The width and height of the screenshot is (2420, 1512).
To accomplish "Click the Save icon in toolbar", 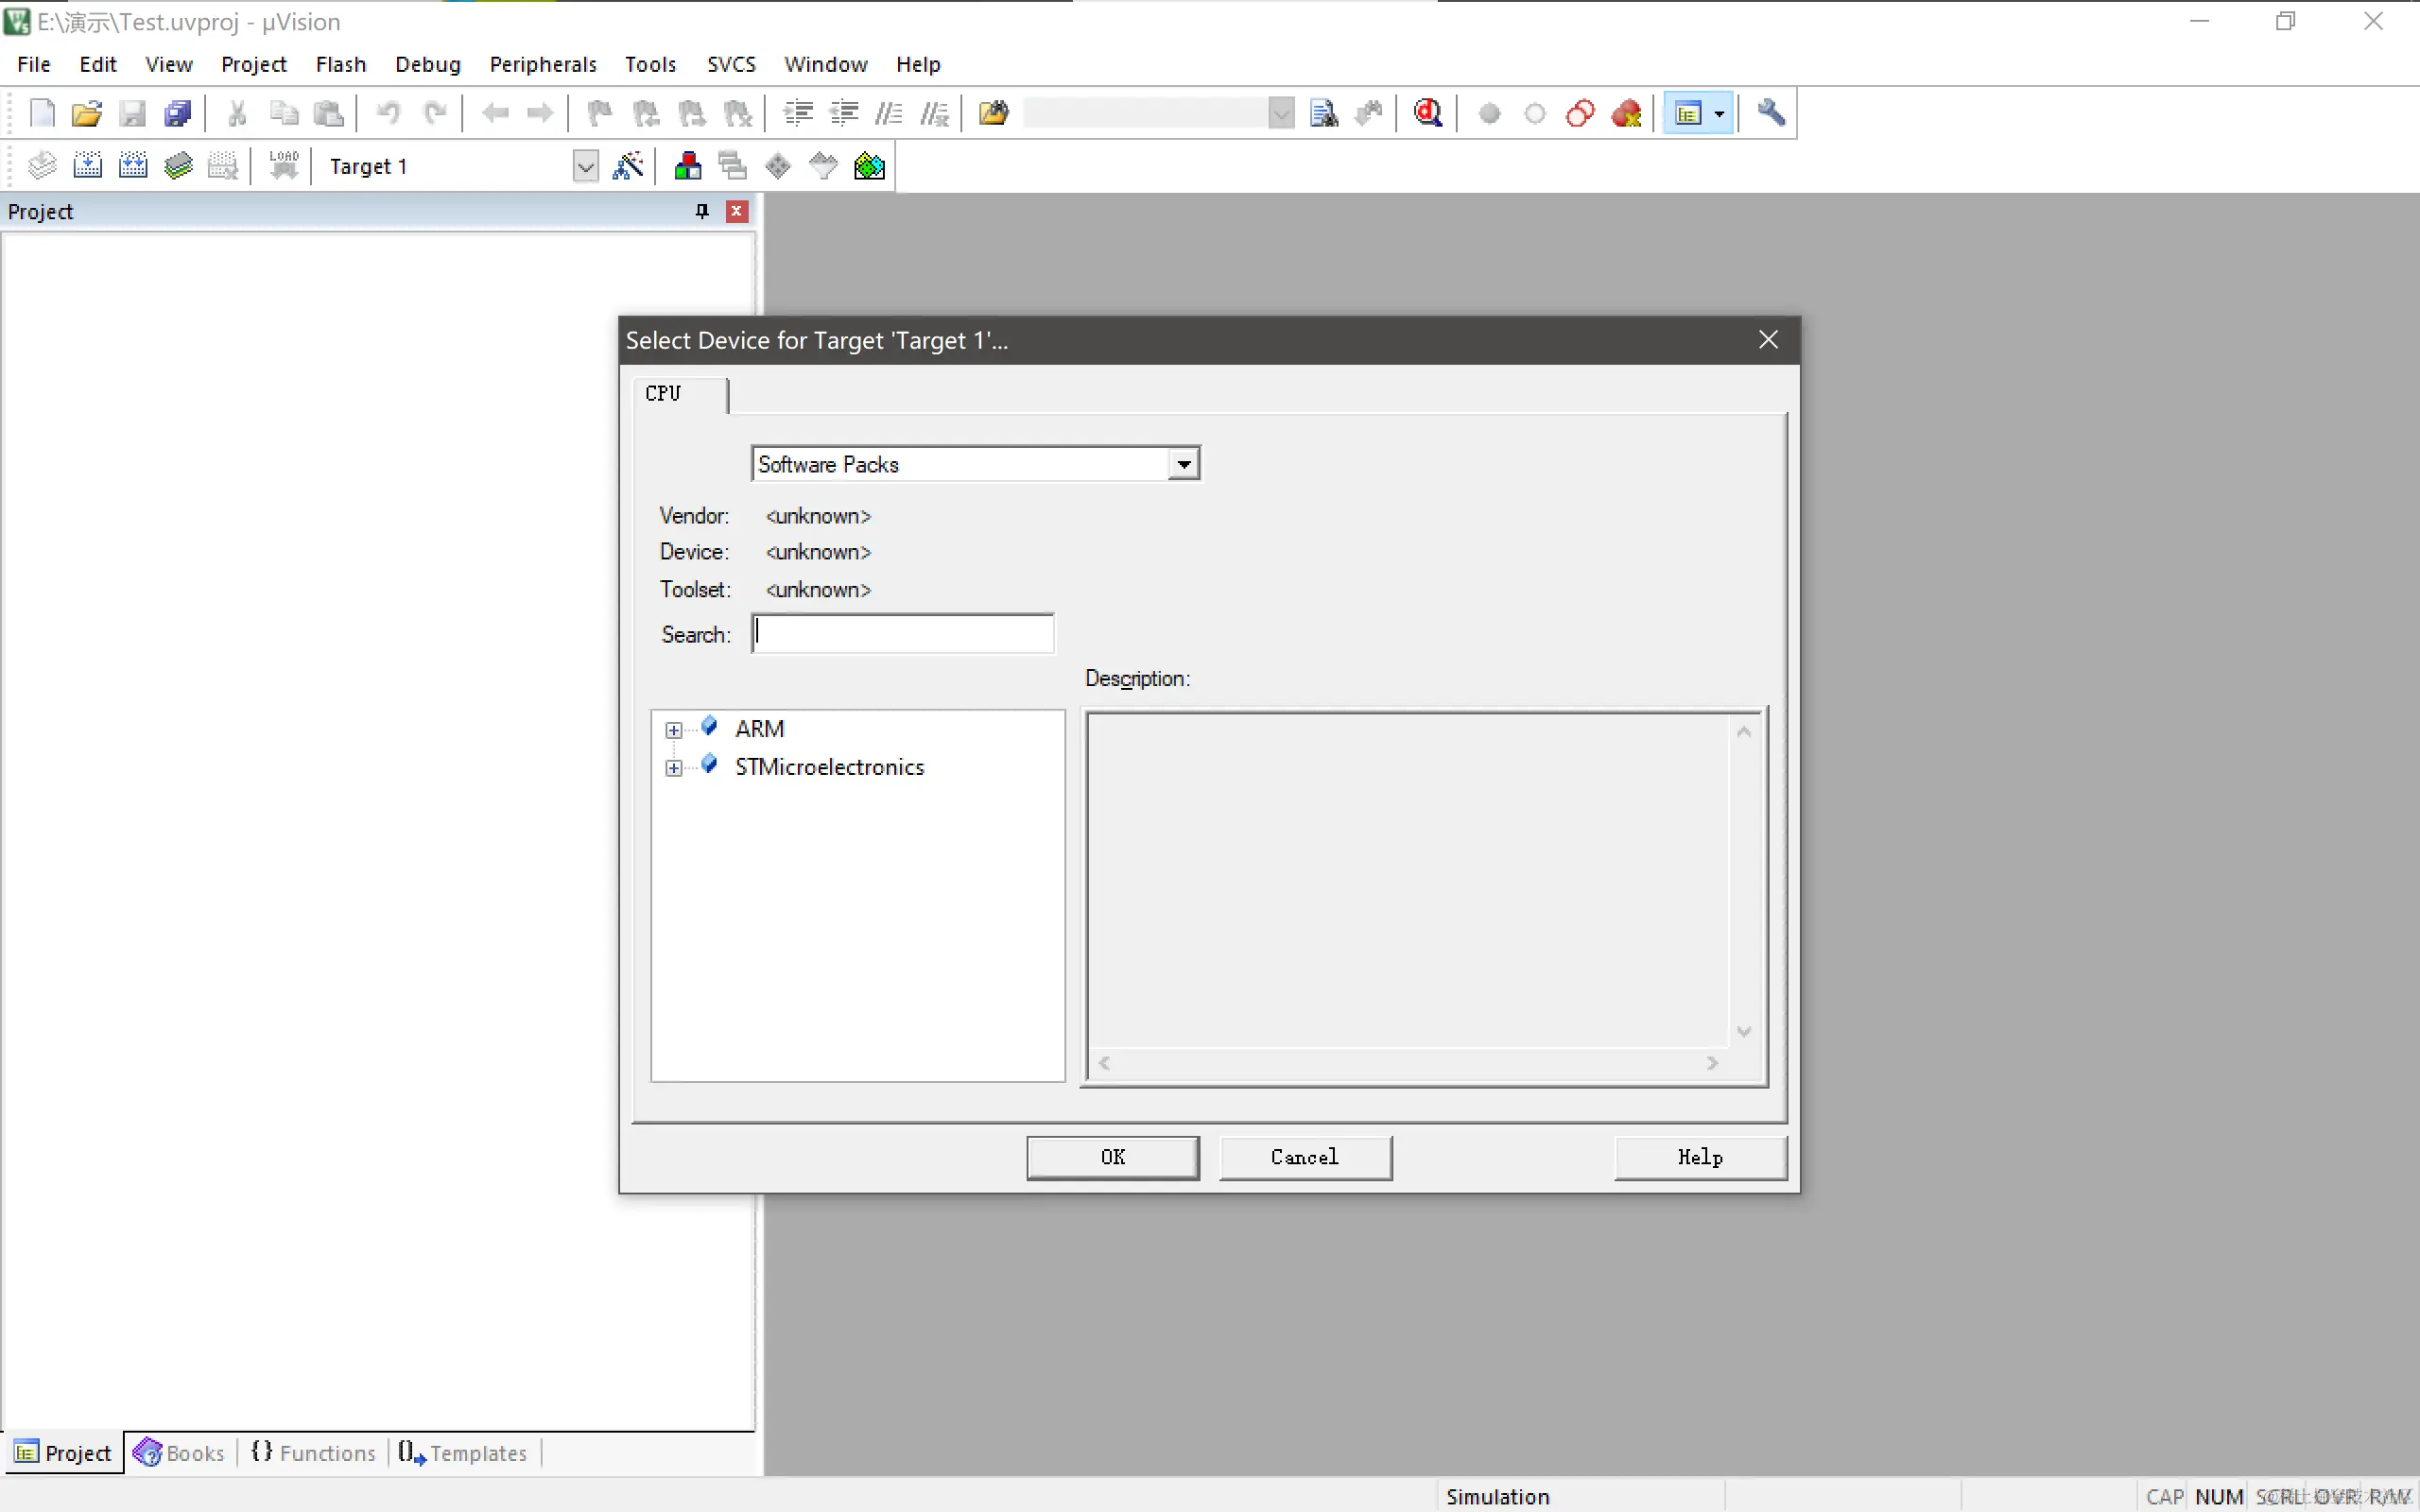I will (x=132, y=113).
